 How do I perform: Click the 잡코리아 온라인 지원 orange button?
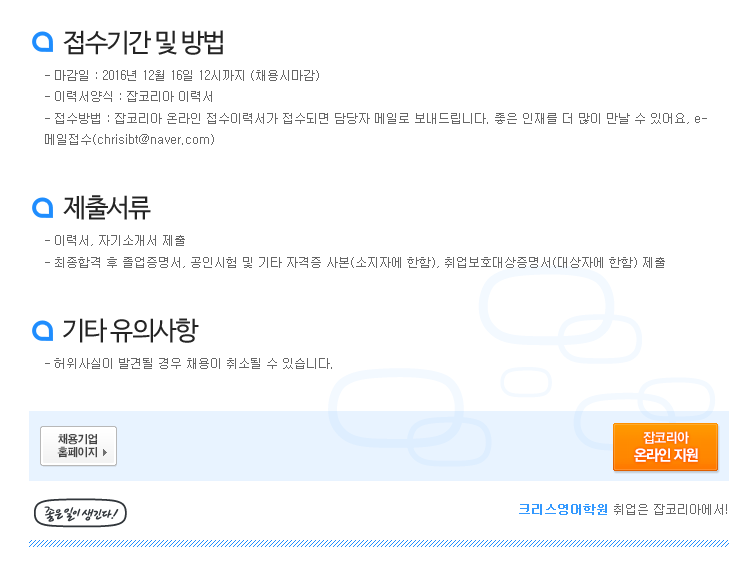click(x=665, y=447)
